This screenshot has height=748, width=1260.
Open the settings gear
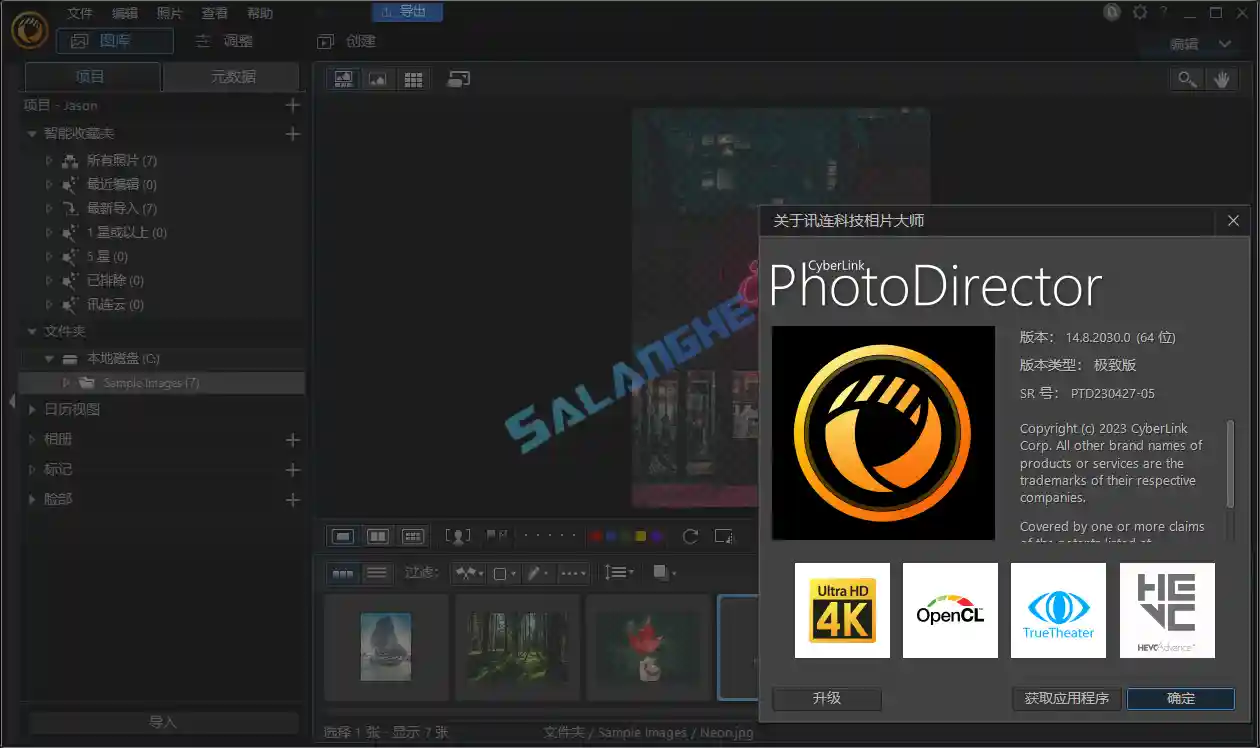(x=1139, y=13)
